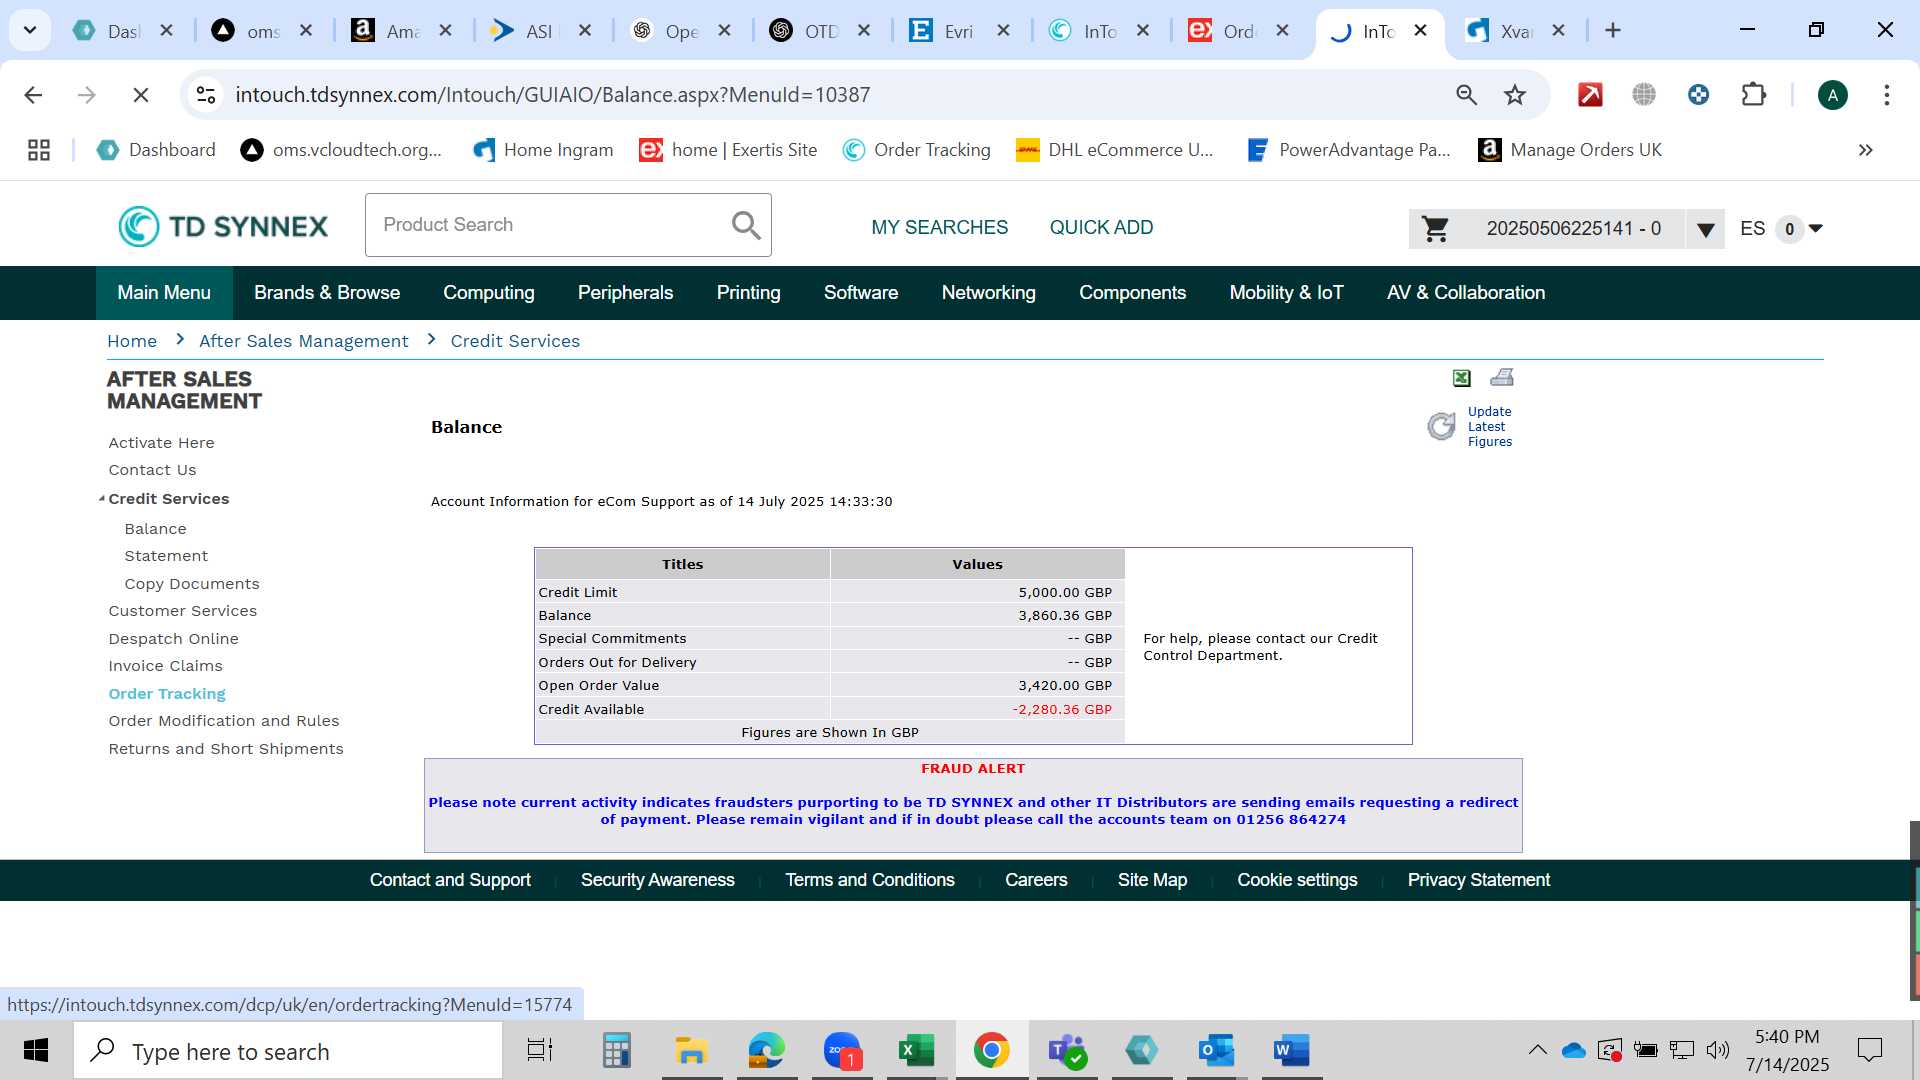1920x1080 pixels.
Task: Show hidden system tray icons
Action: click(1537, 1050)
